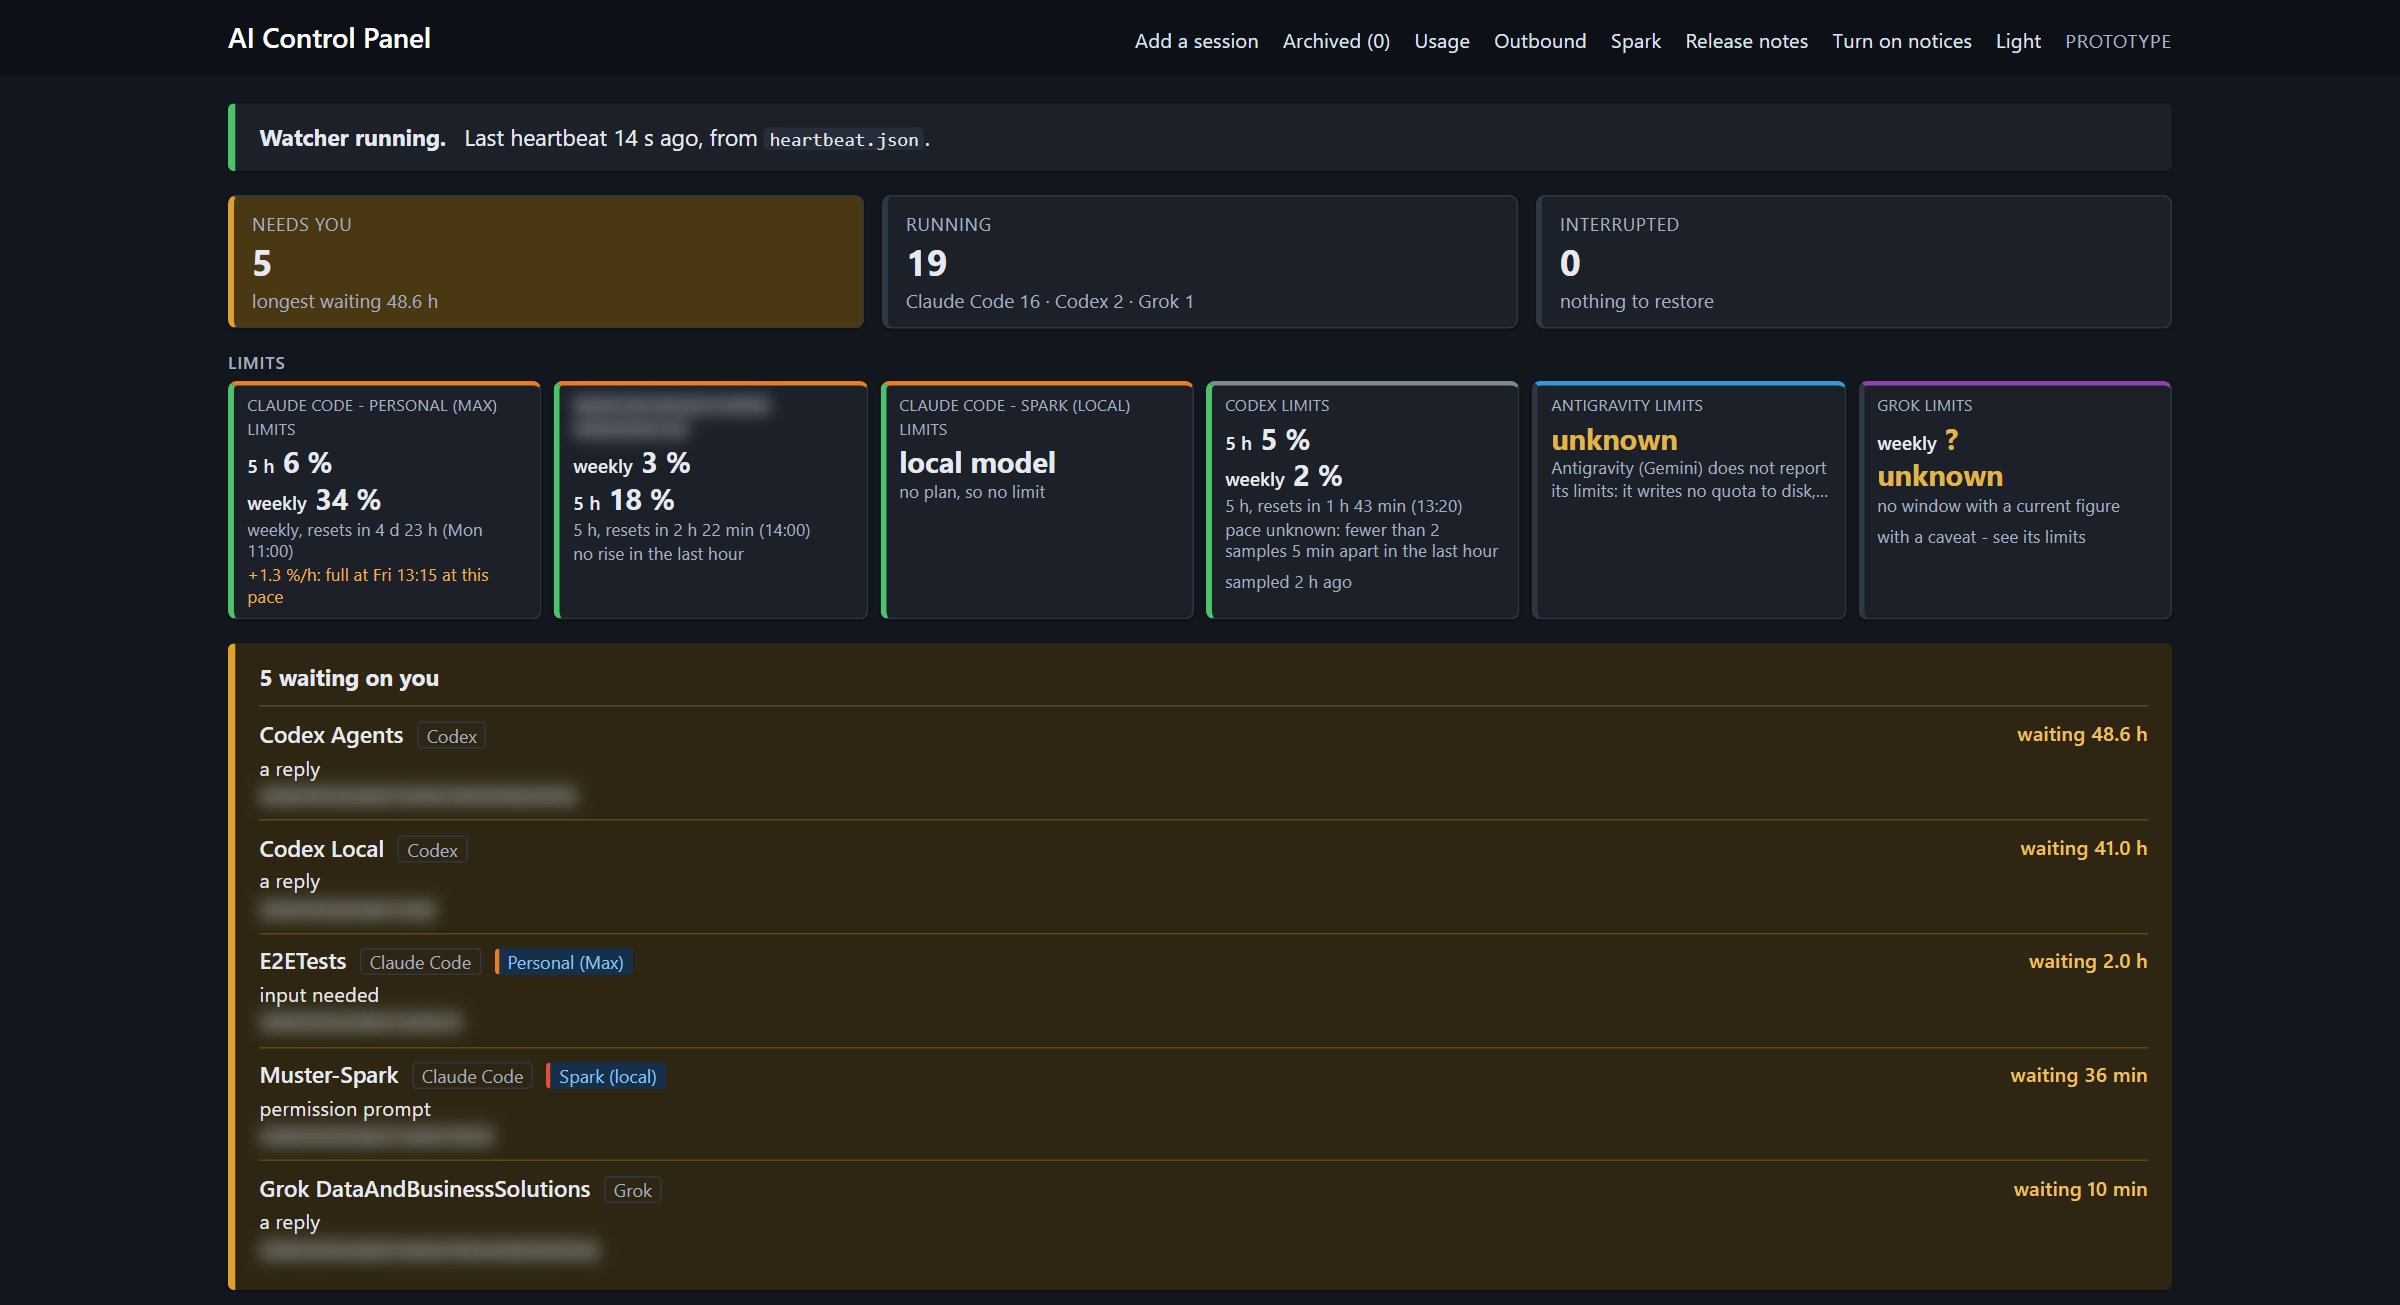Click the Grok tag beside DataAndBusinessSolutions
Image resolution: width=2400 pixels, height=1305 pixels.
632,1190
